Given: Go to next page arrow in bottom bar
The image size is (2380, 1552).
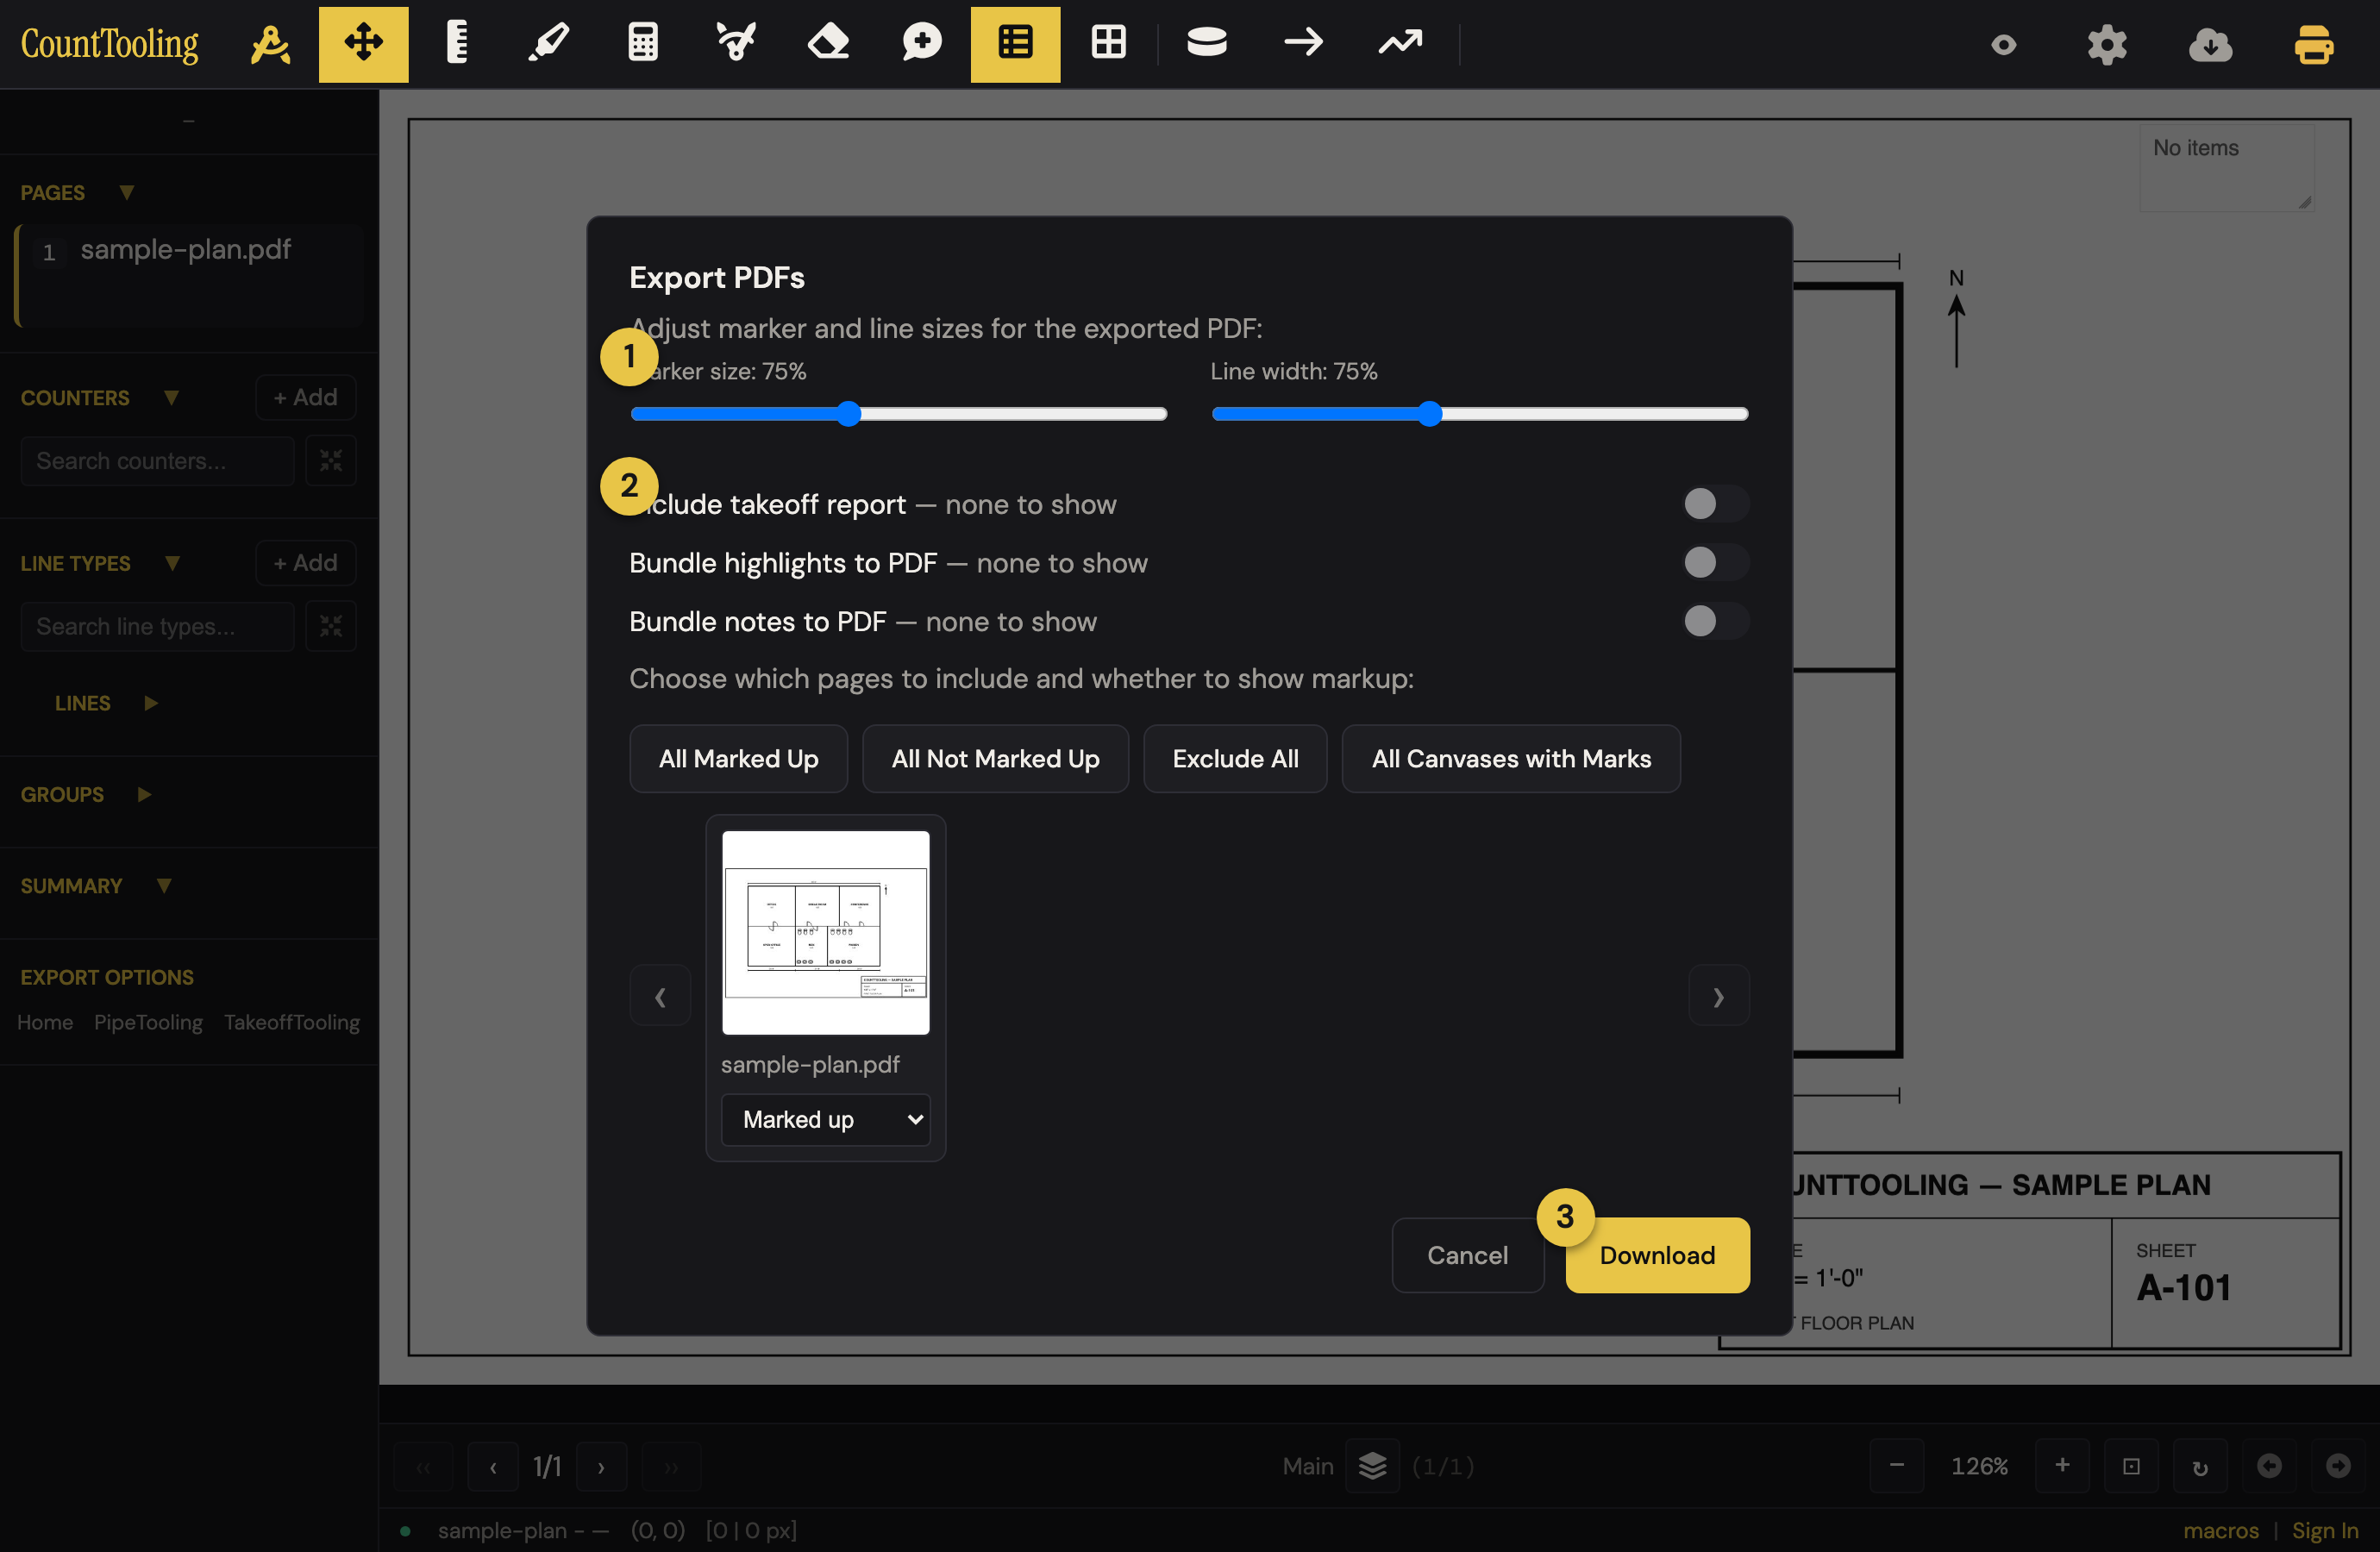Looking at the screenshot, I should [x=601, y=1467].
